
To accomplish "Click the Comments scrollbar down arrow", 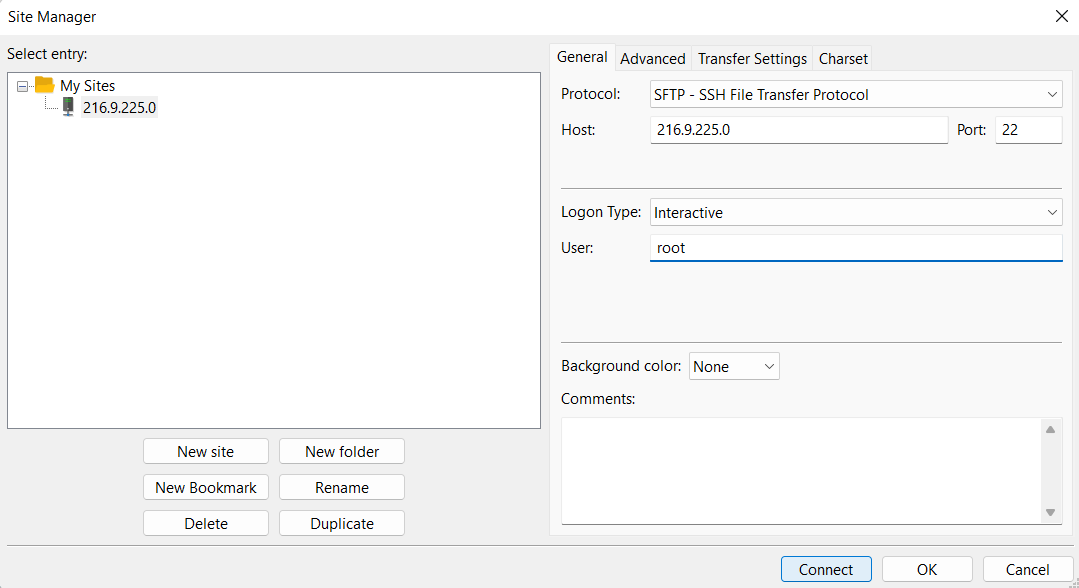I will pos(1051,512).
